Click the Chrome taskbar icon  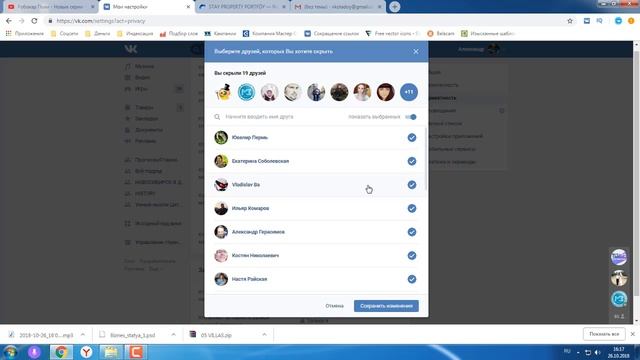[x=61, y=352]
